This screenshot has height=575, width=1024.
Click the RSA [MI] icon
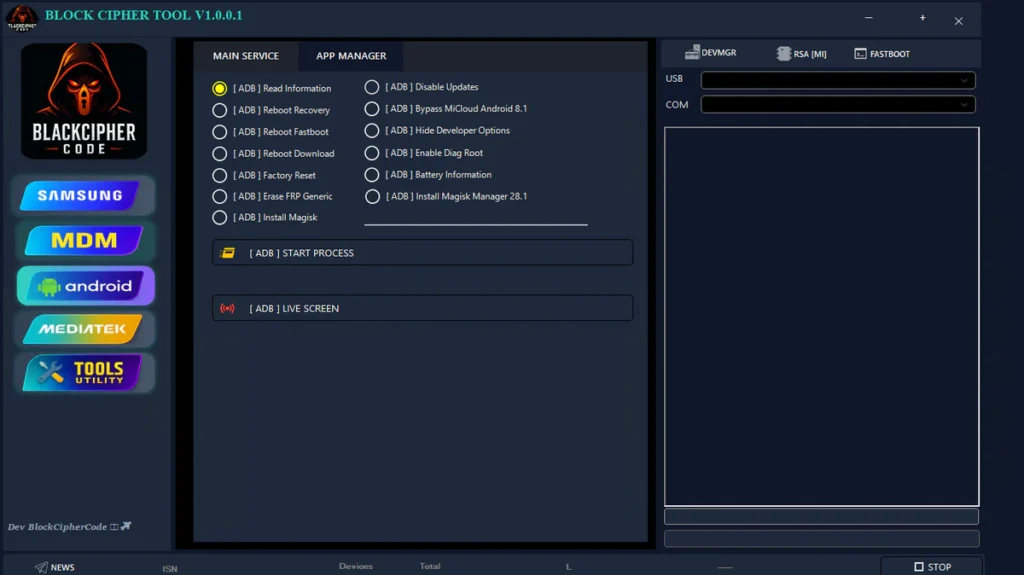click(785, 54)
